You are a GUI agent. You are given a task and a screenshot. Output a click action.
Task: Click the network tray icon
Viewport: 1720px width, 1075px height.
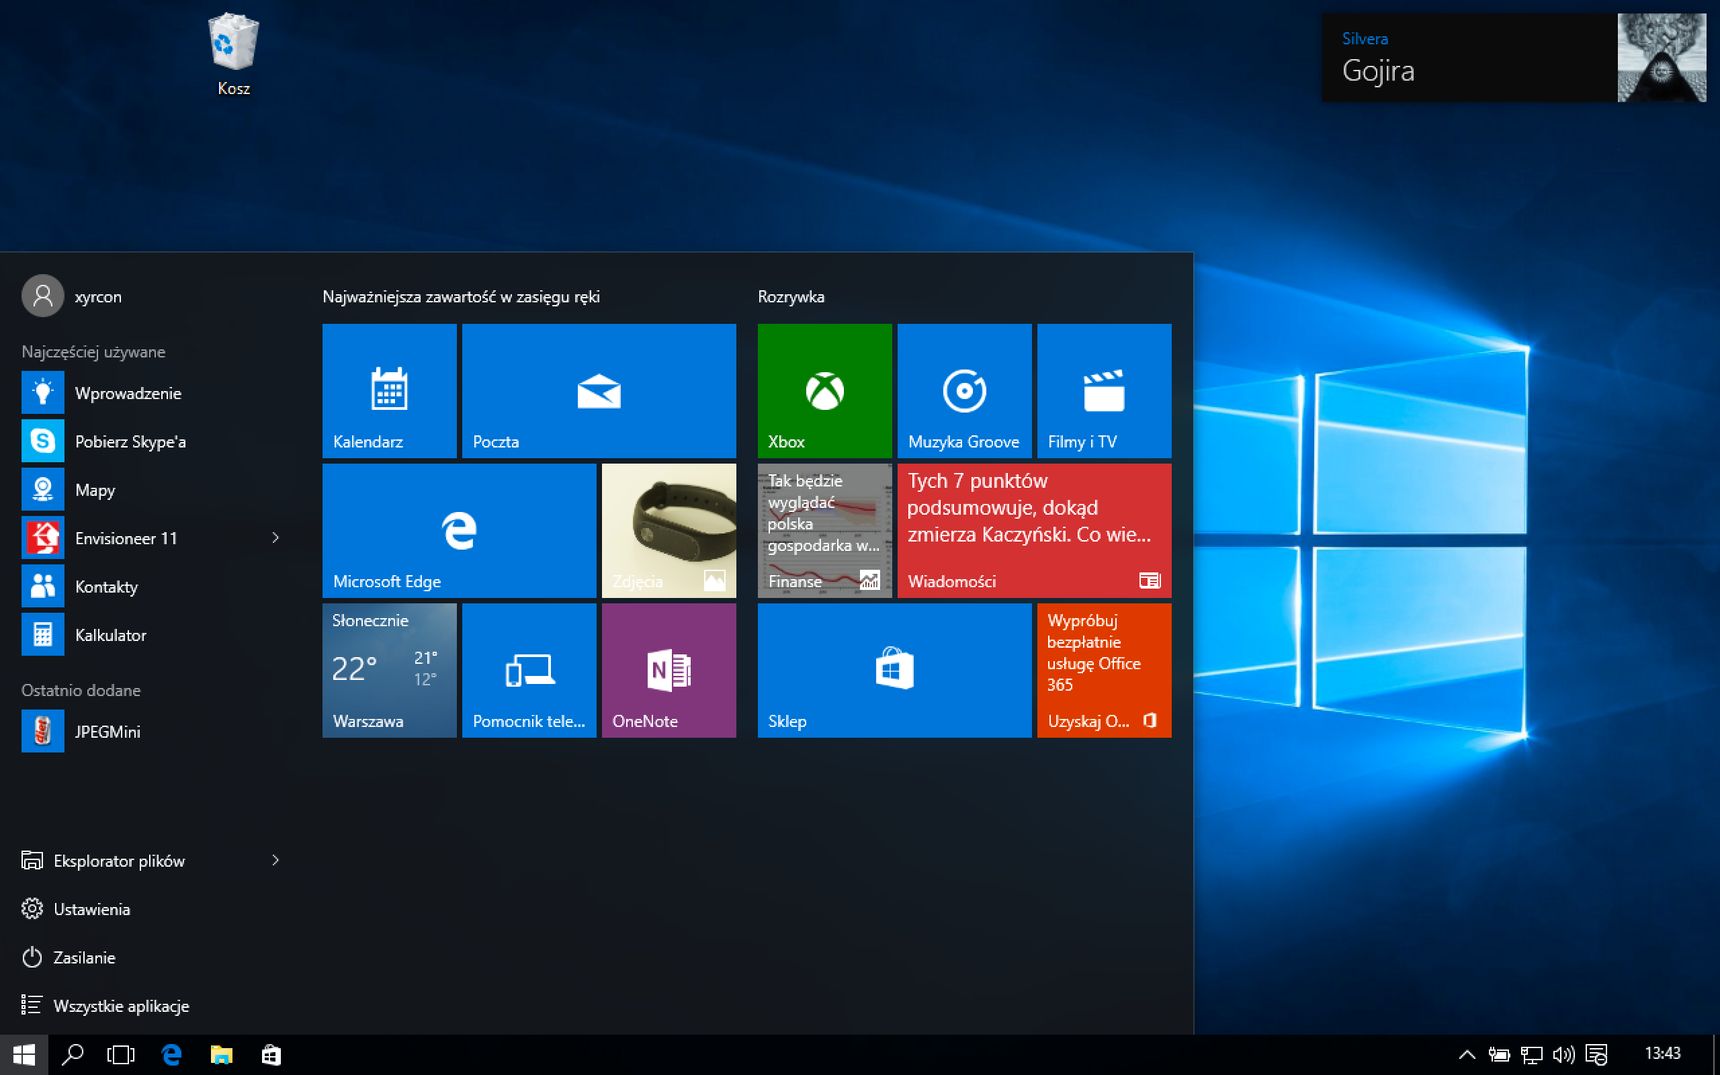(1531, 1055)
